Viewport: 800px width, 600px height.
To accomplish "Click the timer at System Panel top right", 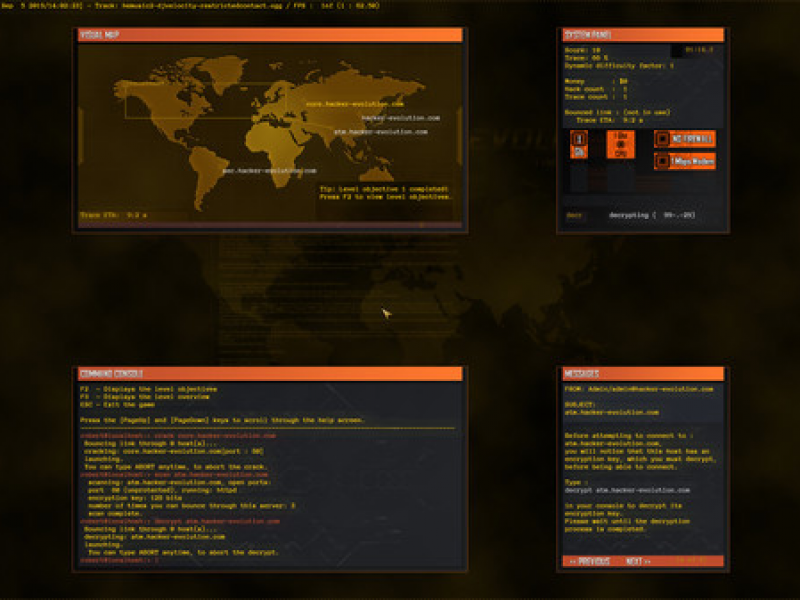I will [699, 50].
